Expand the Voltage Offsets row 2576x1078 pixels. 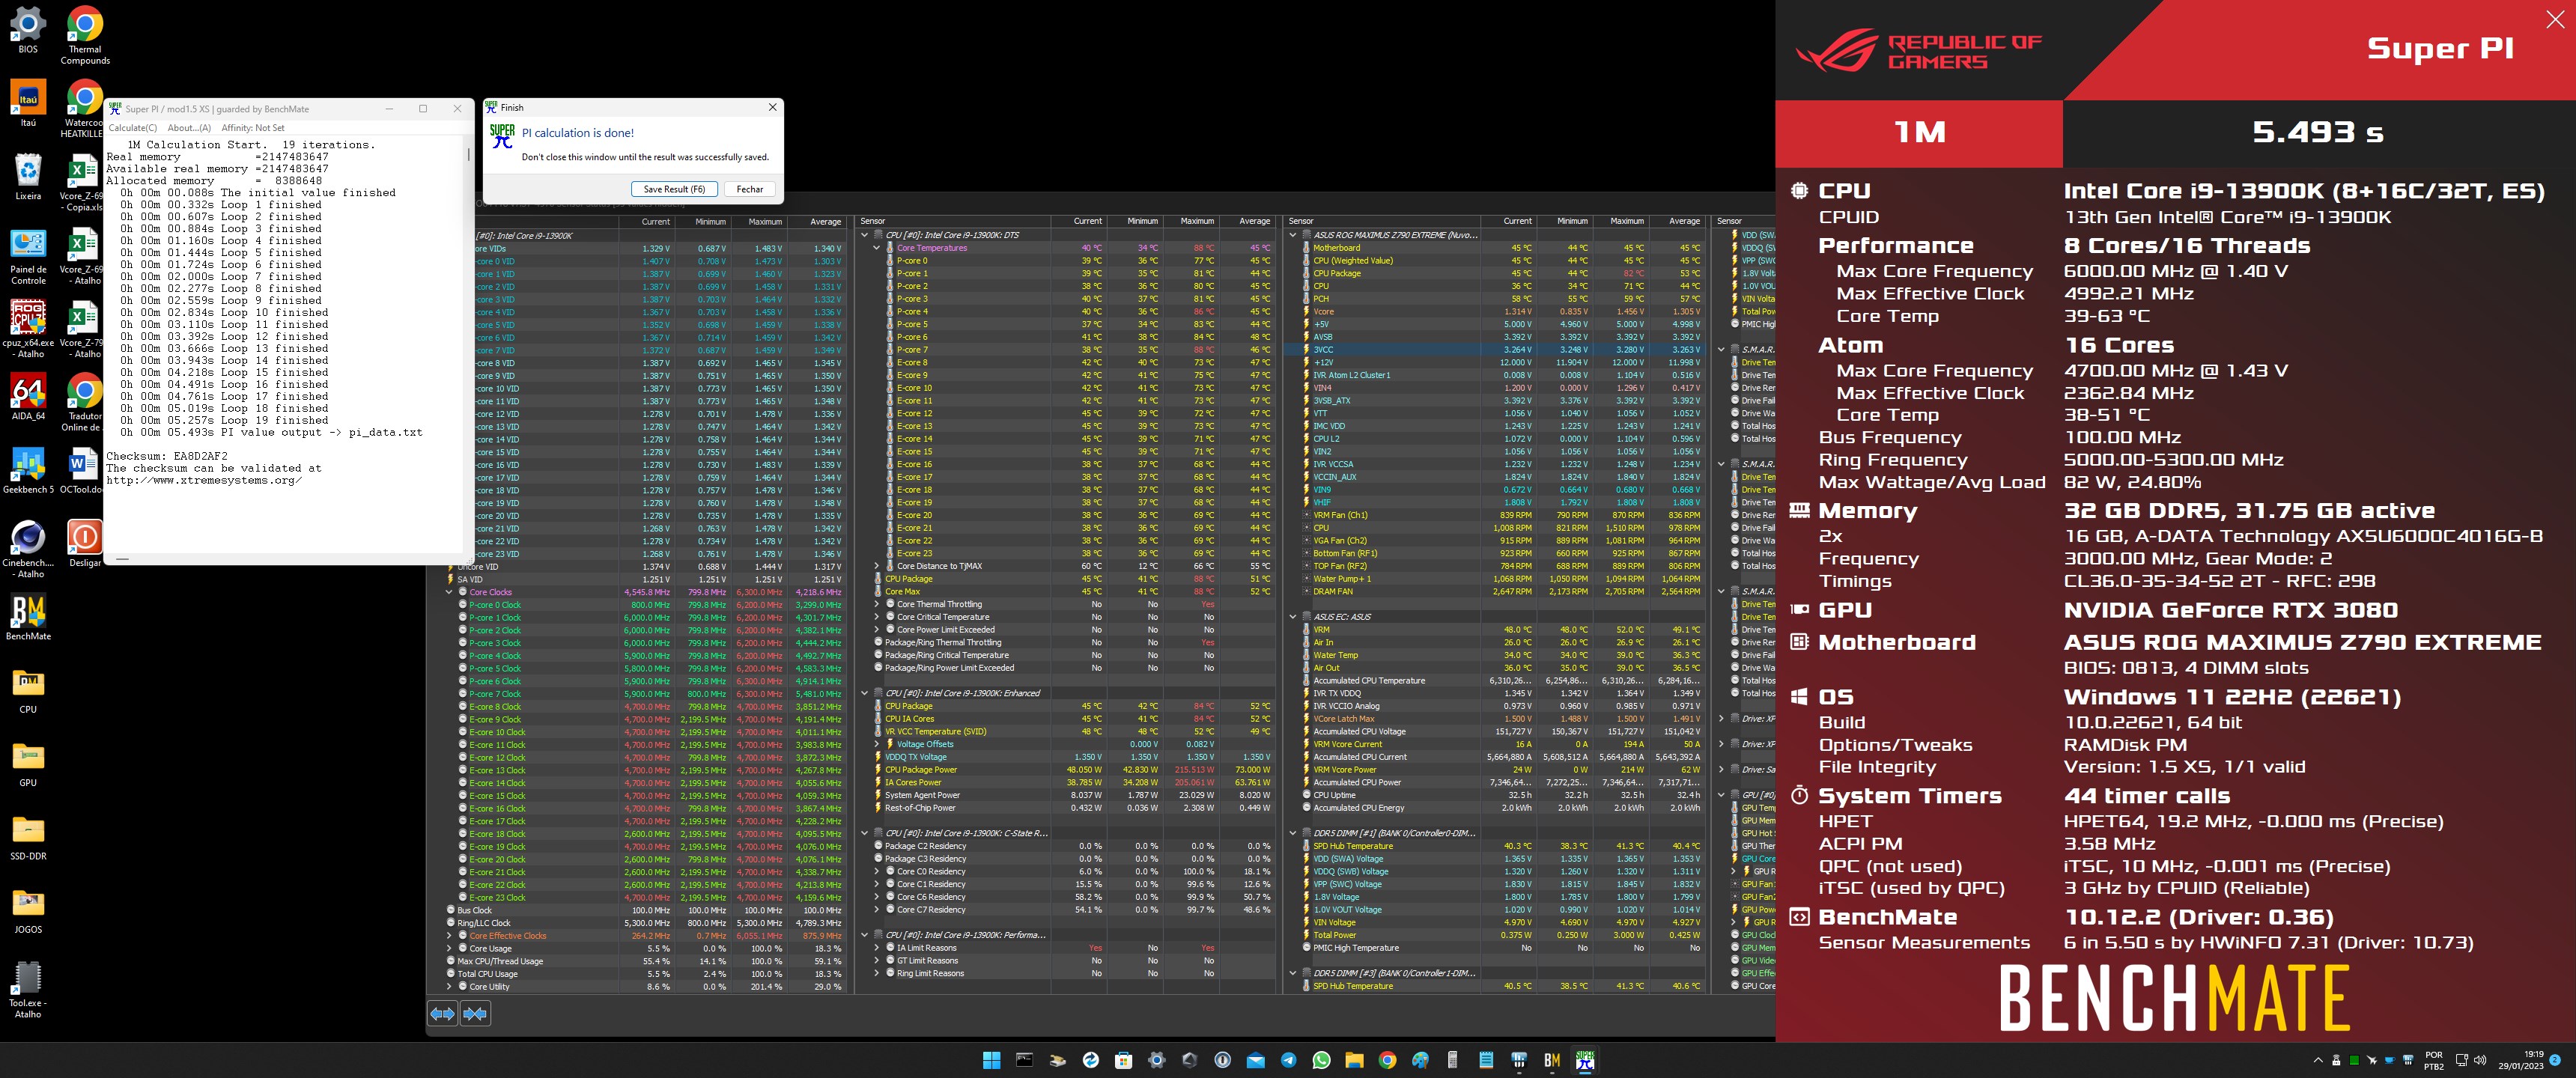point(877,744)
